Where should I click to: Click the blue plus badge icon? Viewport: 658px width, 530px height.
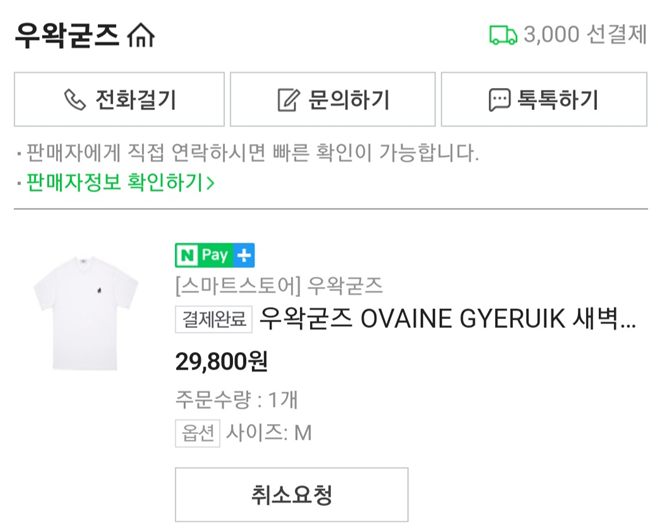(245, 254)
